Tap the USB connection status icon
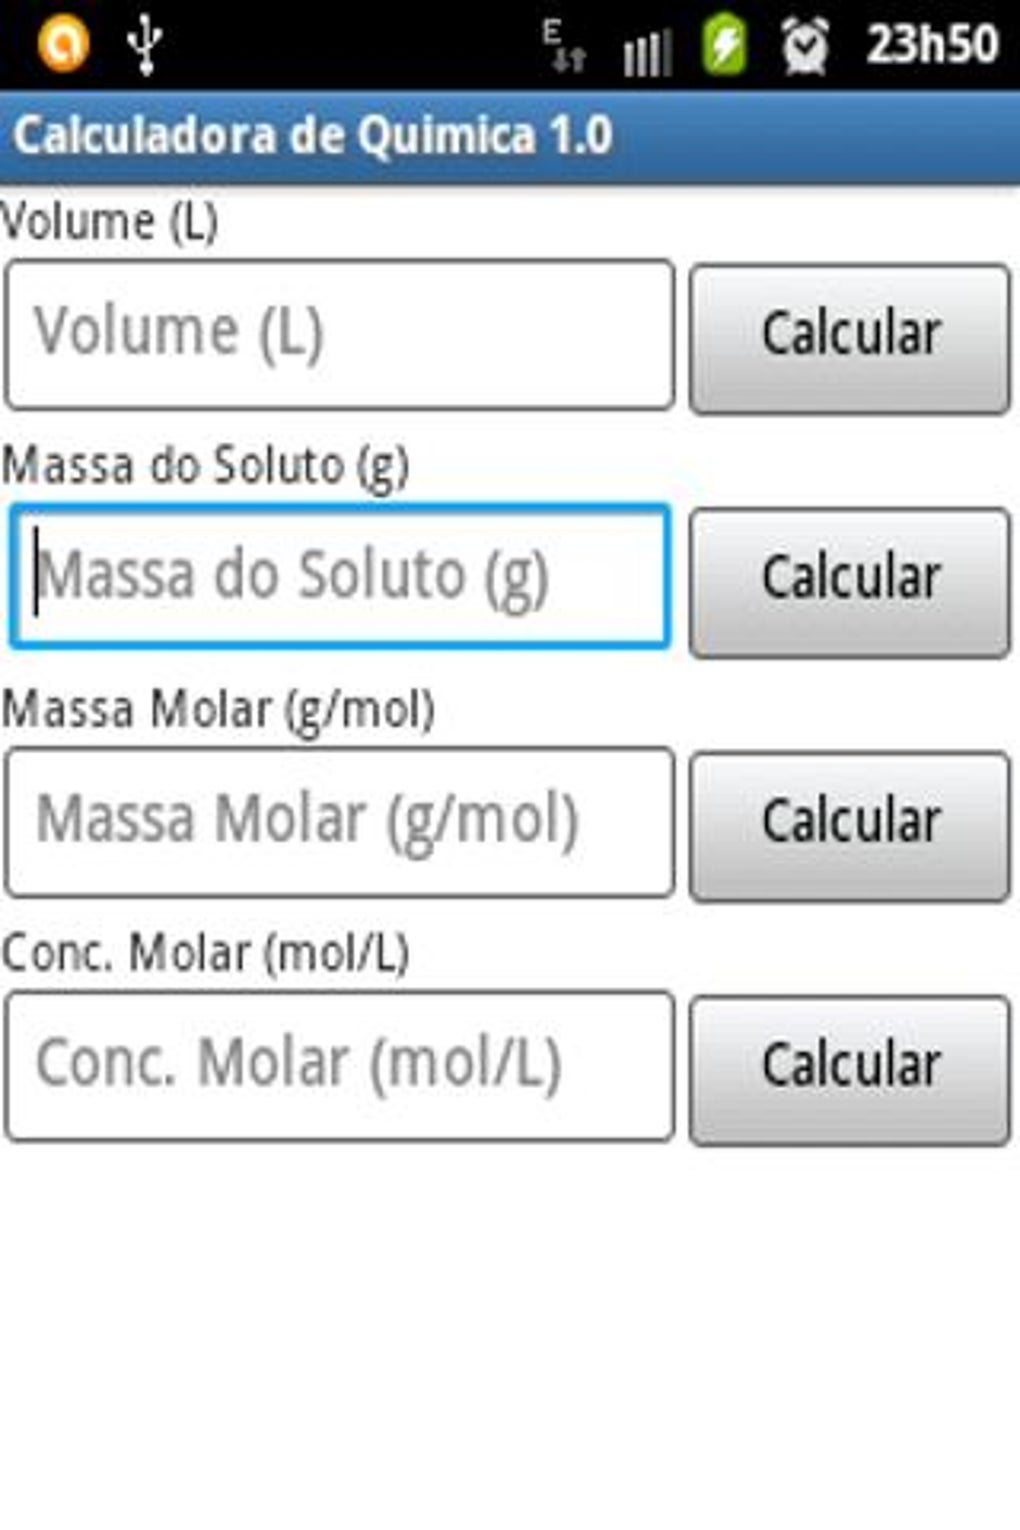Image resolution: width=1020 pixels, height=1530 pixels. [145, 44]
